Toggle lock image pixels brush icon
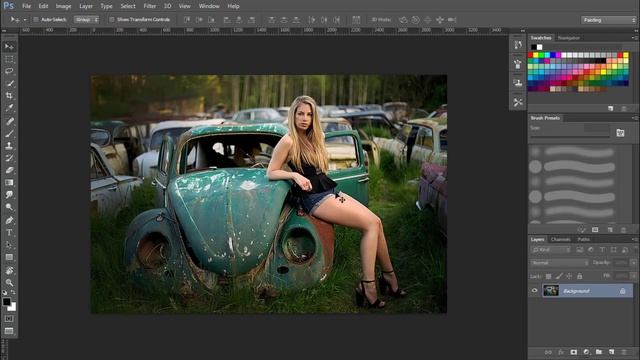 559,276
